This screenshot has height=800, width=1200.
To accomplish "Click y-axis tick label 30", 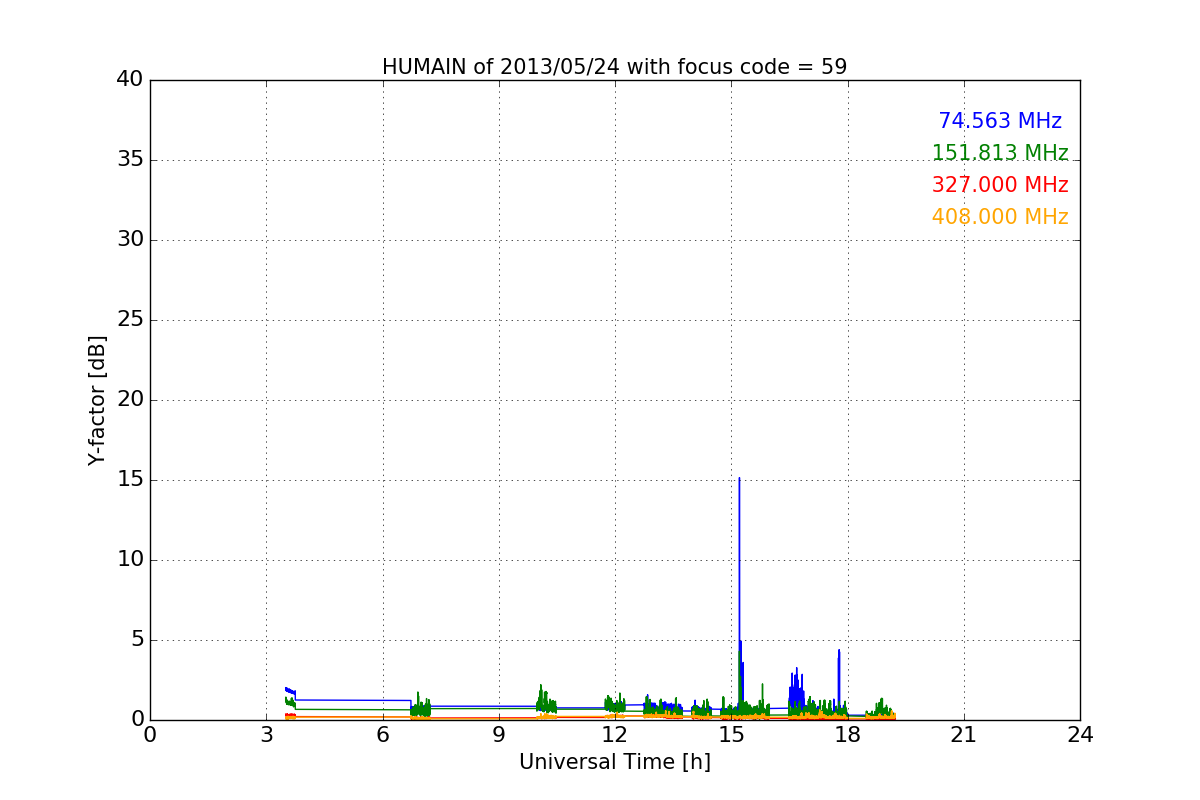I will click(x=130, y=240).
